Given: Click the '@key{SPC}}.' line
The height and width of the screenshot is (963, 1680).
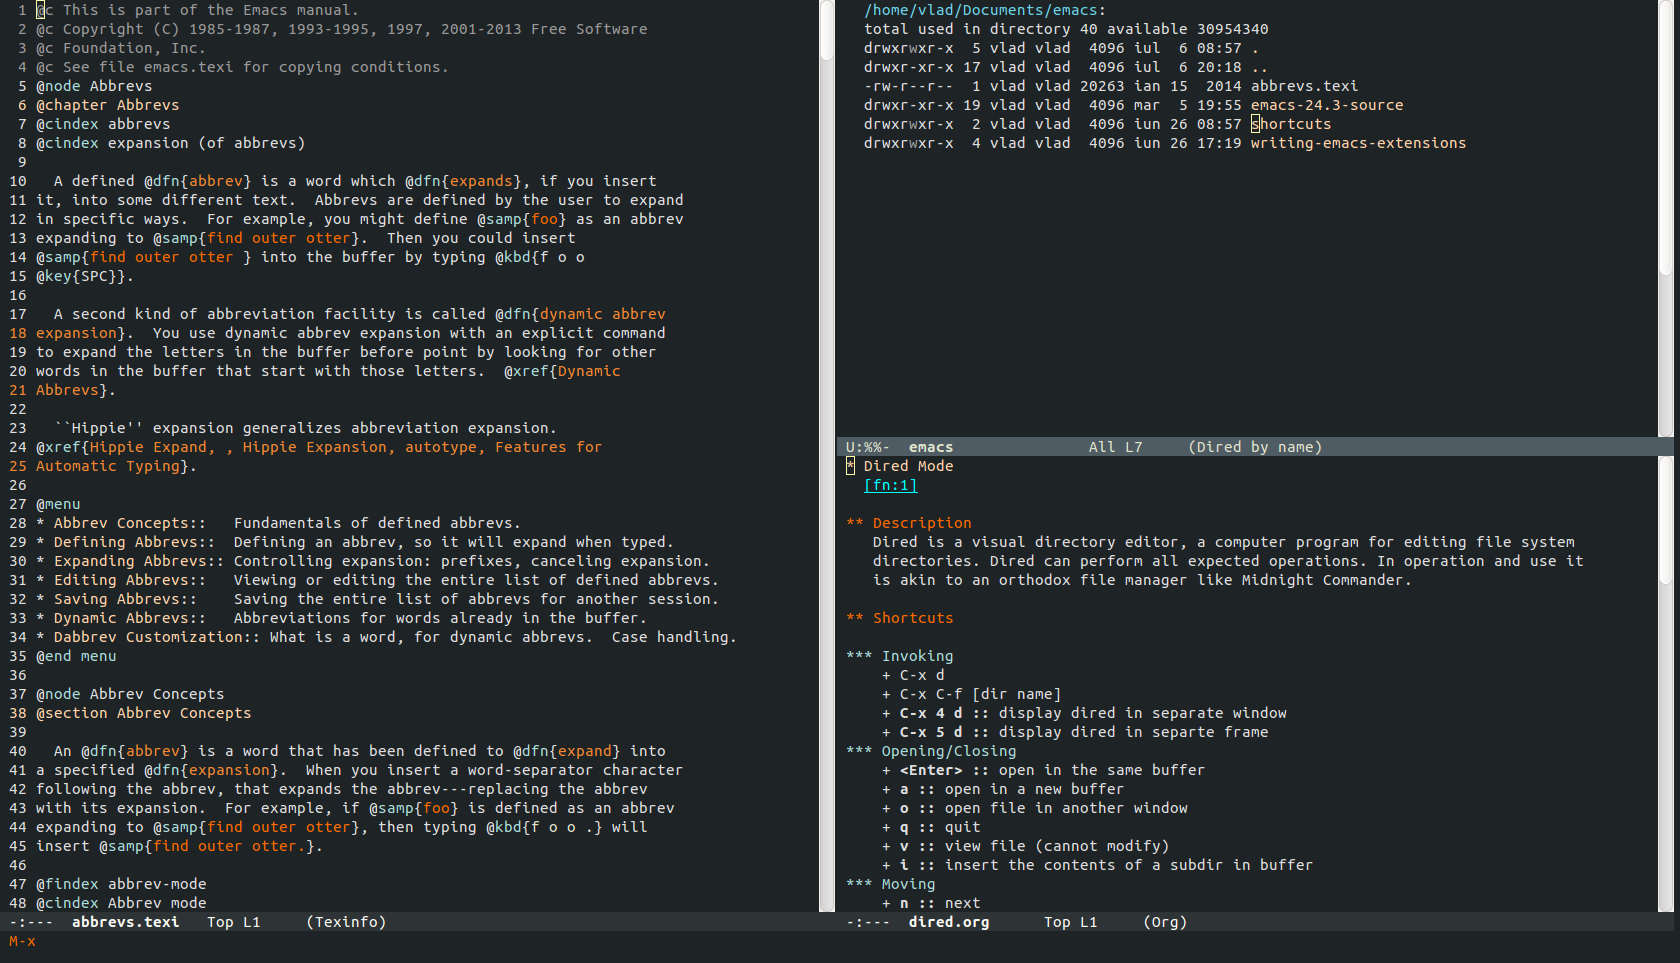Looking at the screenshot, I should pos(85,276).
